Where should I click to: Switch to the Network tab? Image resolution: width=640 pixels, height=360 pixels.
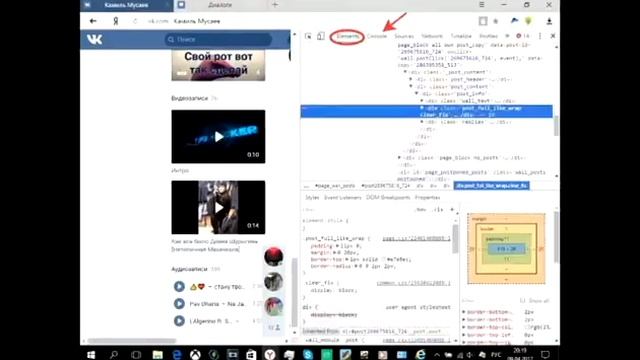point(432,36)
